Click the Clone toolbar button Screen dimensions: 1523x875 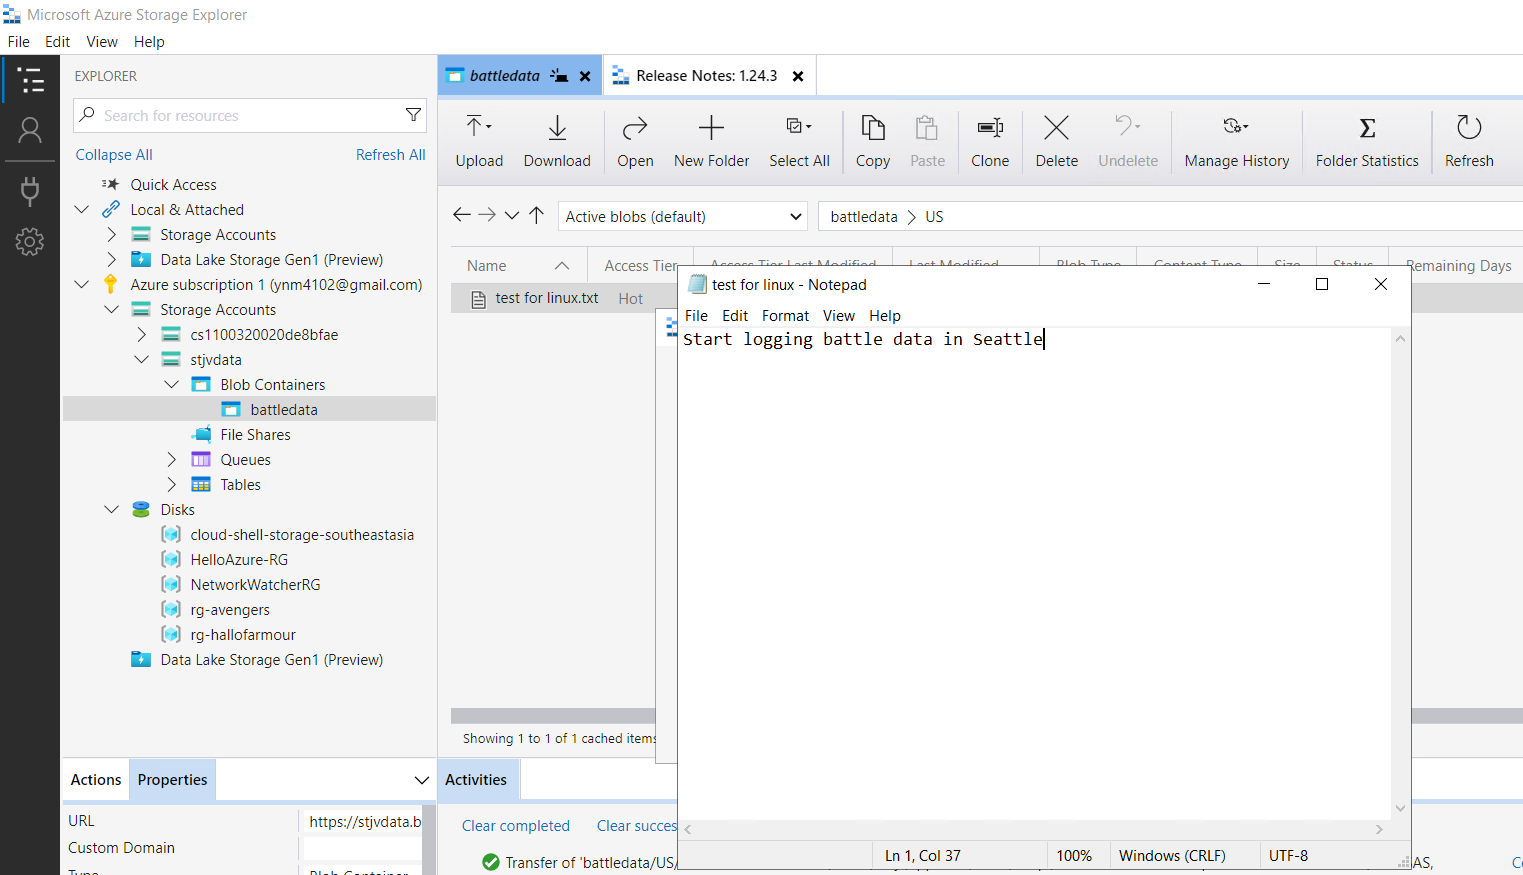coord(990,141)
